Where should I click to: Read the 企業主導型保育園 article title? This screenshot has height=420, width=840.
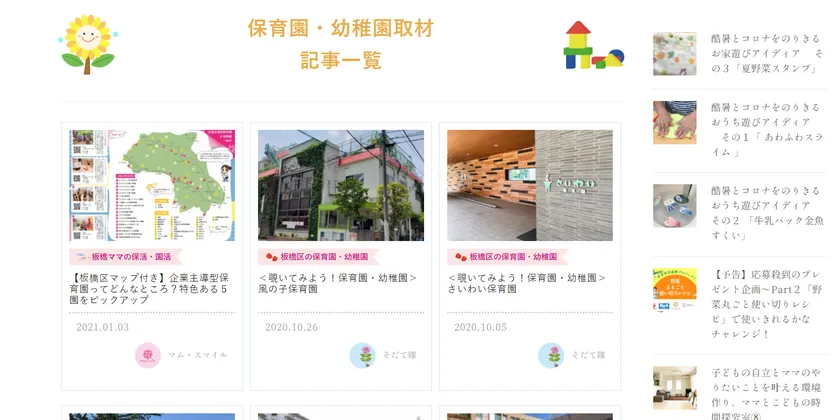tap(150, 289)
